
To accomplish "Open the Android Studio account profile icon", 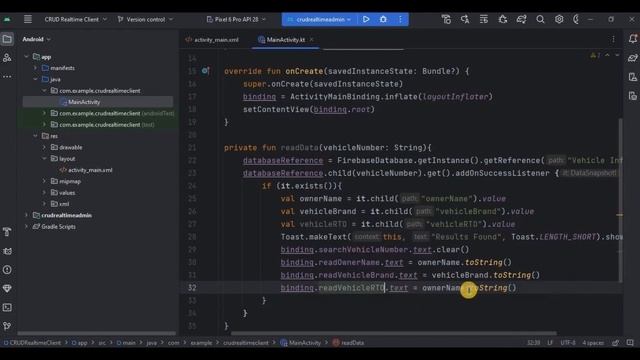I will tap(576, 19).
